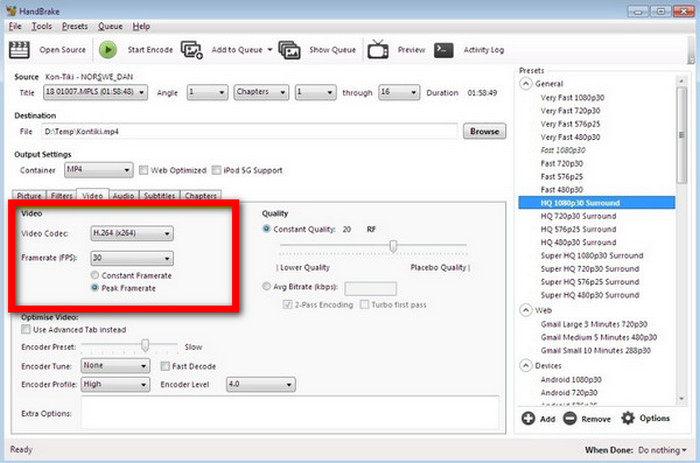The width and height of the screenshot is (700, 463).
Task: Click the Add to Queue icon
Action: point(192,50)
